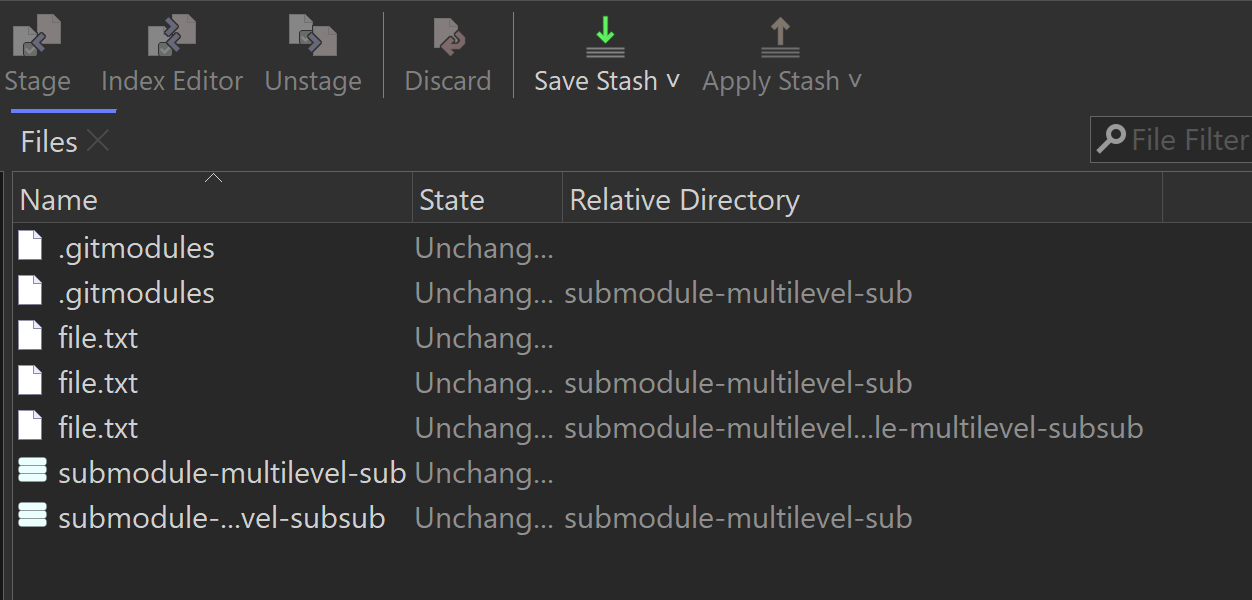This screenshot has height=600, width=1252.
Task: Click the State column header
Action: pos(451,199)
